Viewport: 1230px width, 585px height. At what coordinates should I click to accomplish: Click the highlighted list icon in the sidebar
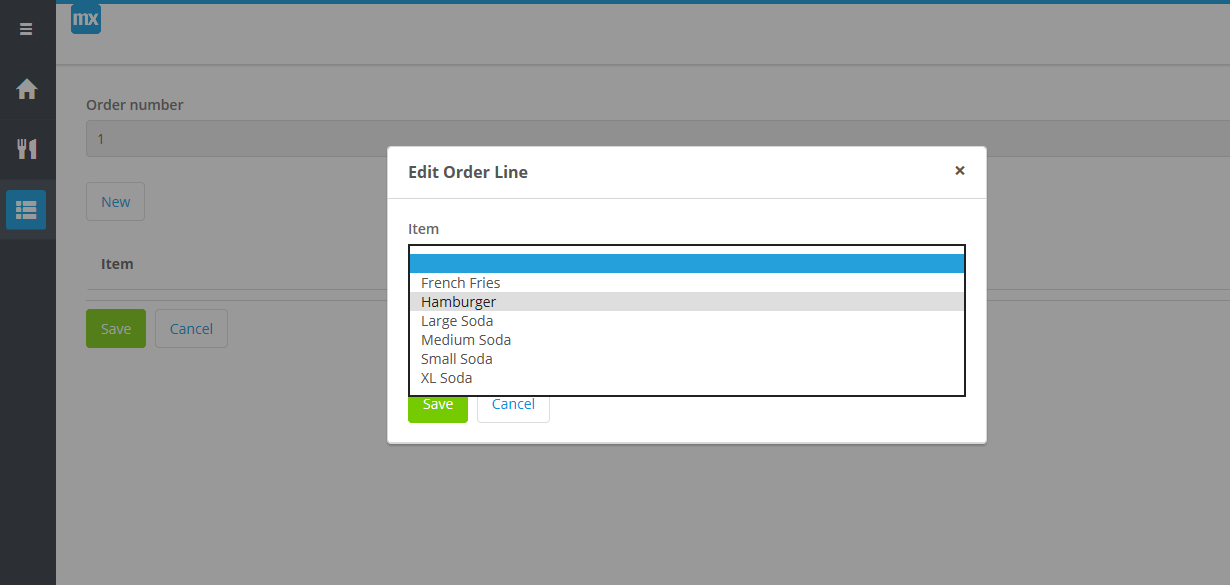coord(26,210)
